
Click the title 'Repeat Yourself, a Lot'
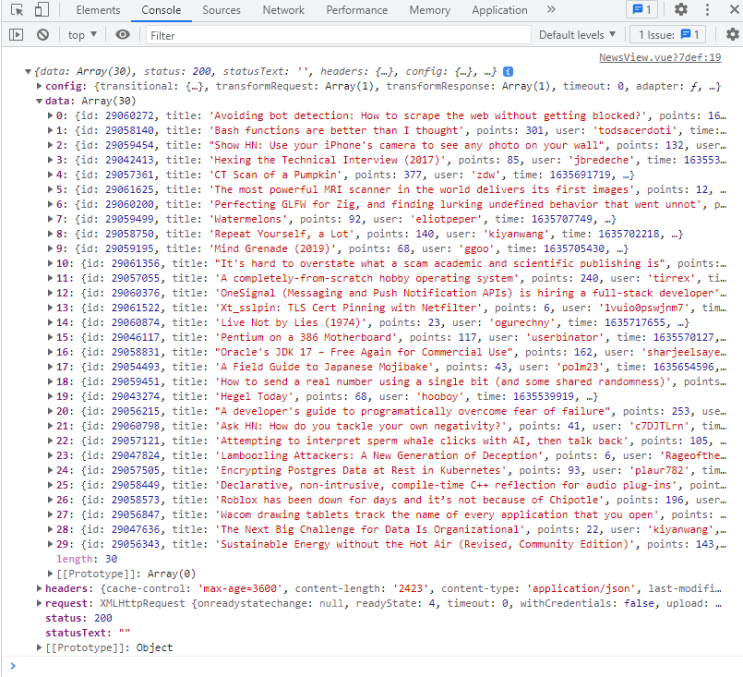(x=281, y=234)
